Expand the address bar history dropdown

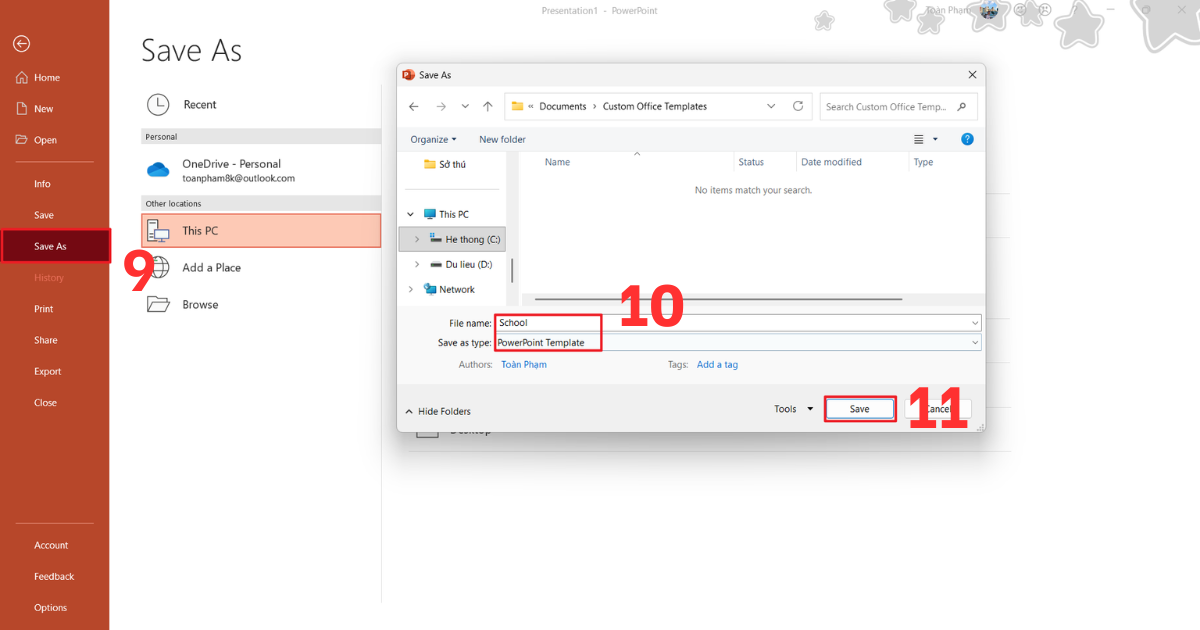point(771,106)
